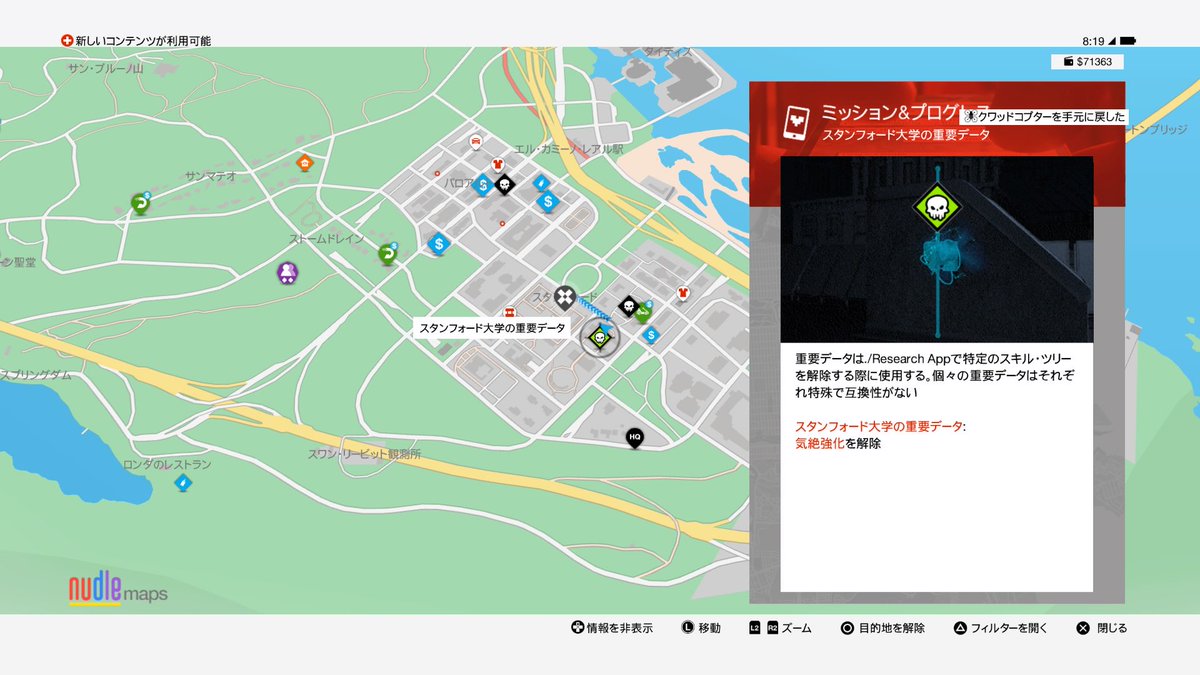Screen dimensions: 1200x675
Task: Click the black HQ map marker
Action: (x=634, y=438)
